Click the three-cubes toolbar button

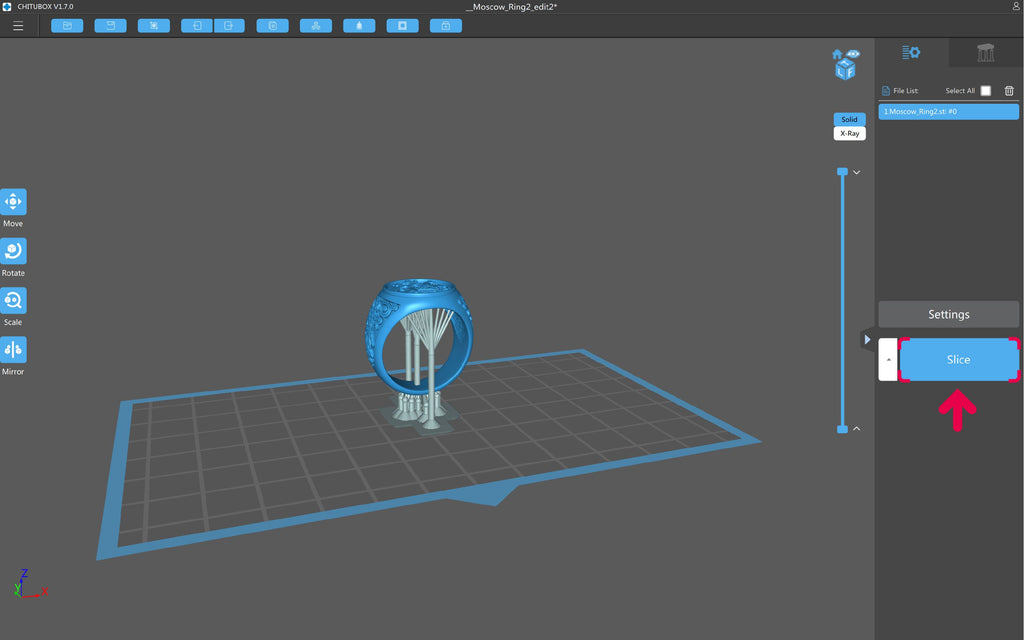point(316,25)
